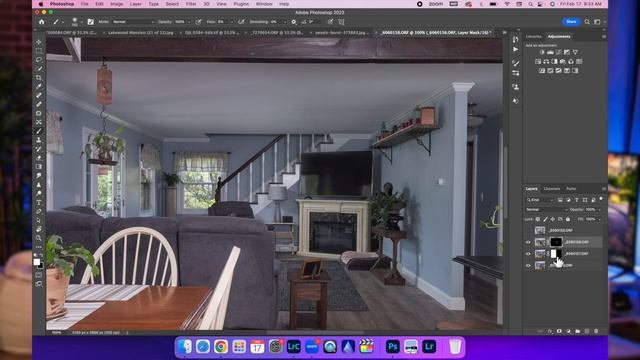
Task: Open the layer filter Kind dropdown
Action: (540, 200)
